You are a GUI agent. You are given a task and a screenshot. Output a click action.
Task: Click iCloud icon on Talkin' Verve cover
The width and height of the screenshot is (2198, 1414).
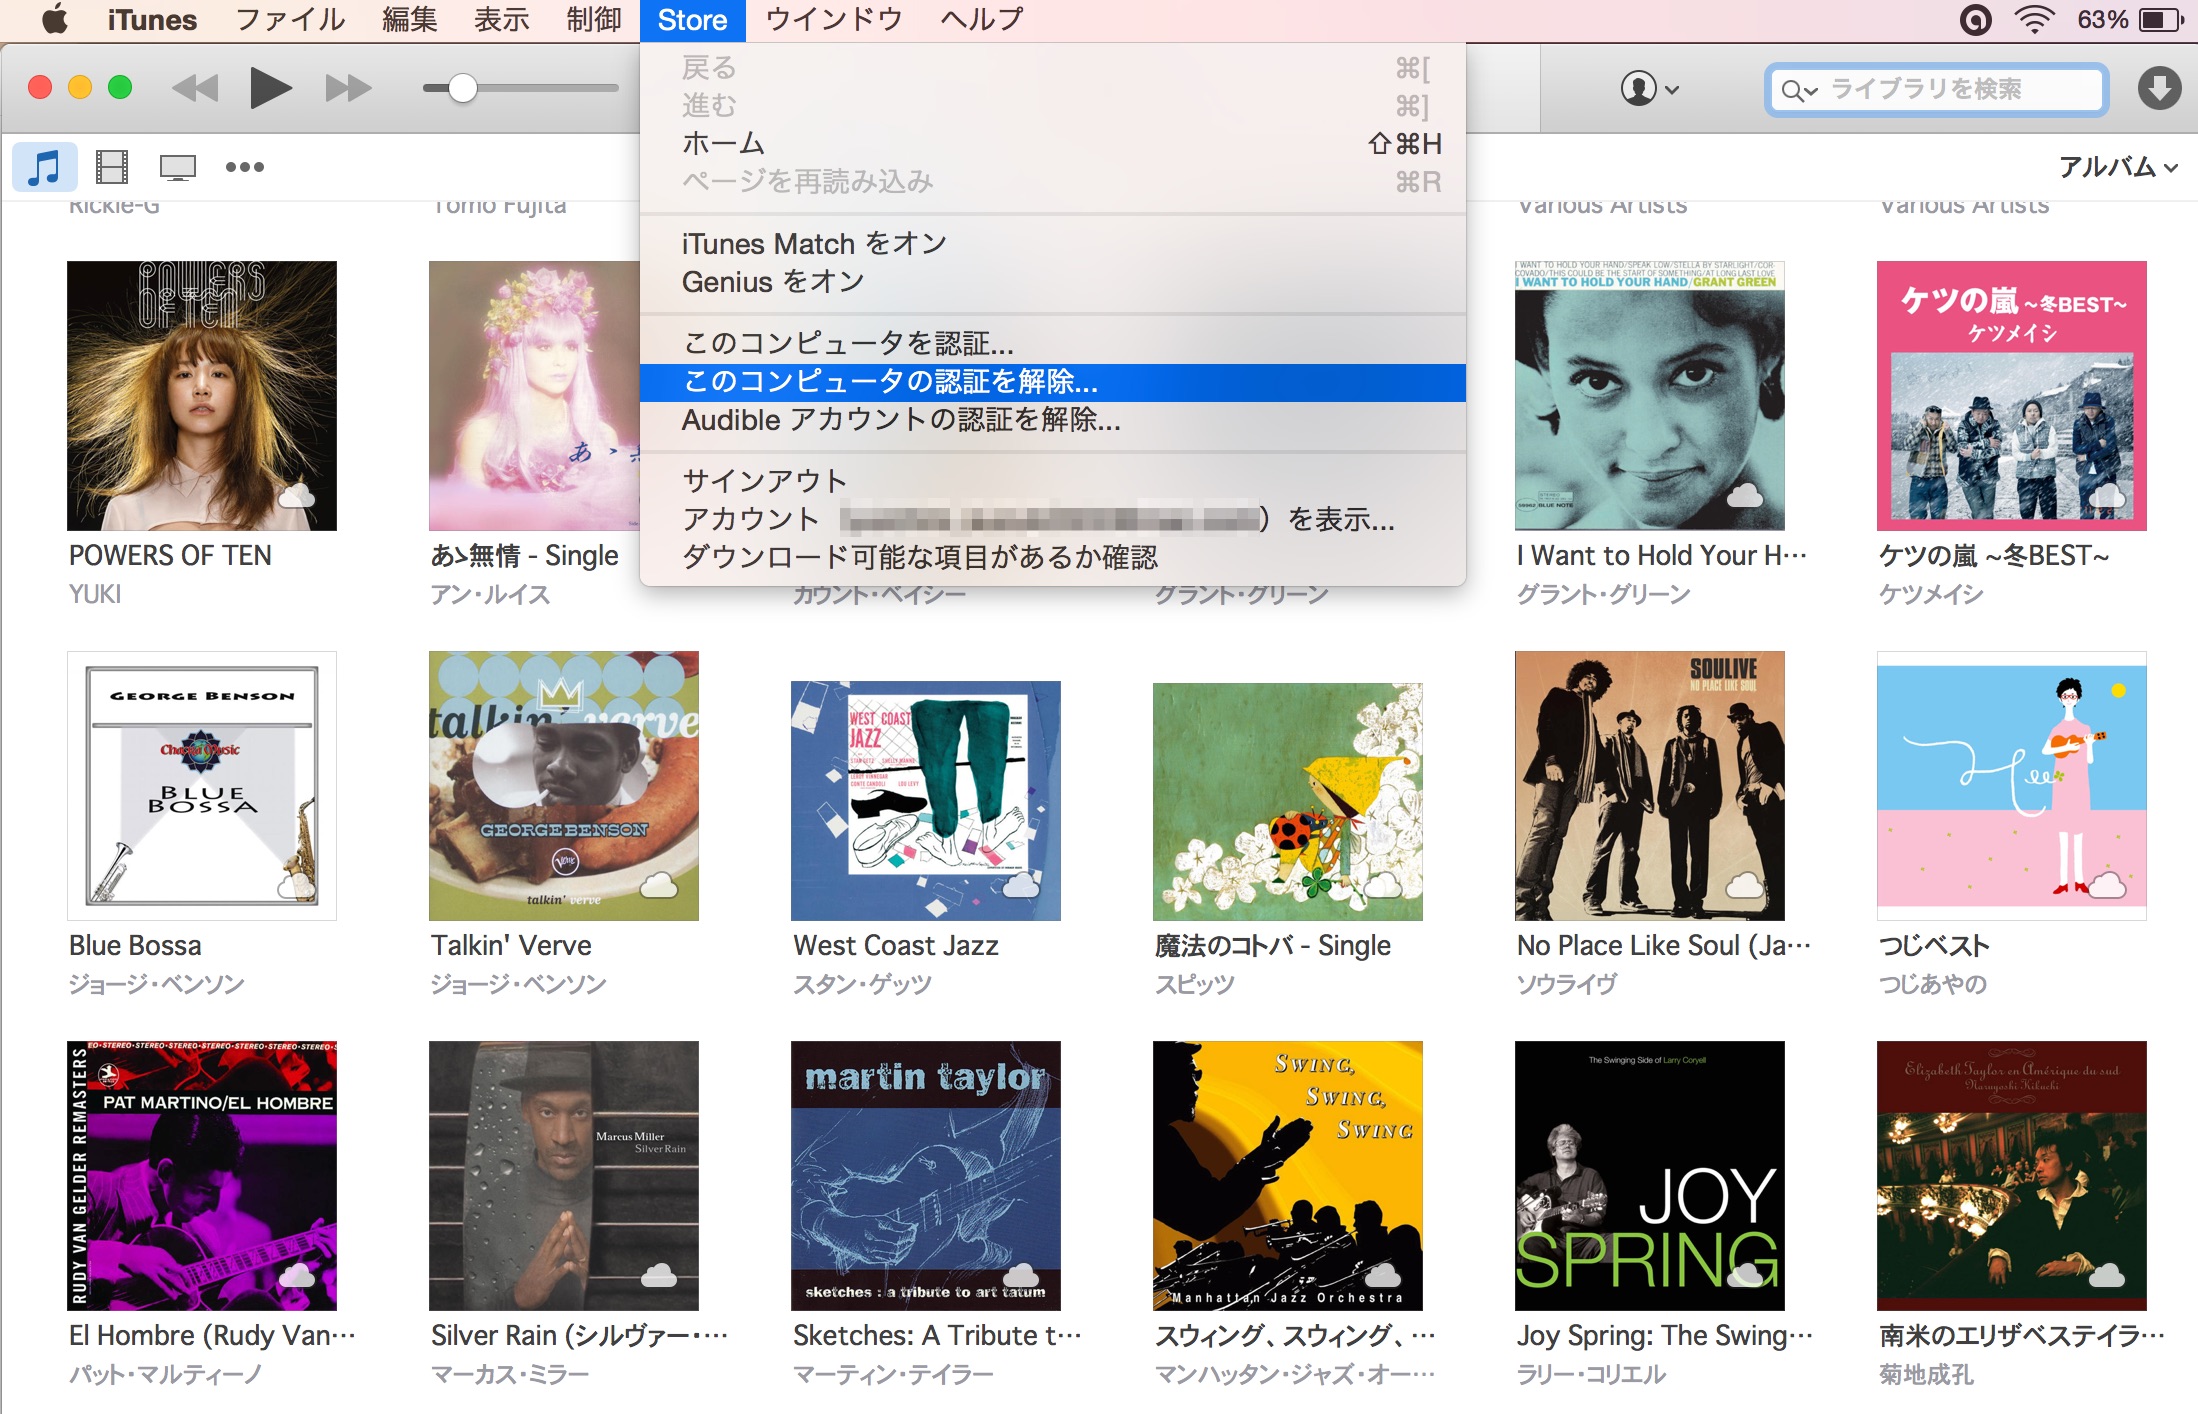pos(659,884)
